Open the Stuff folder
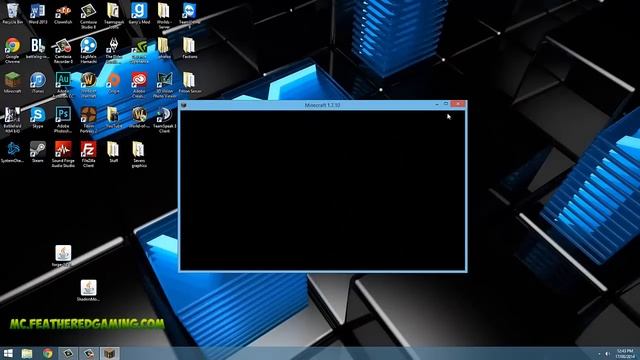Image resolution: width=640 pixels, height=360 pixels. (113, 152)
